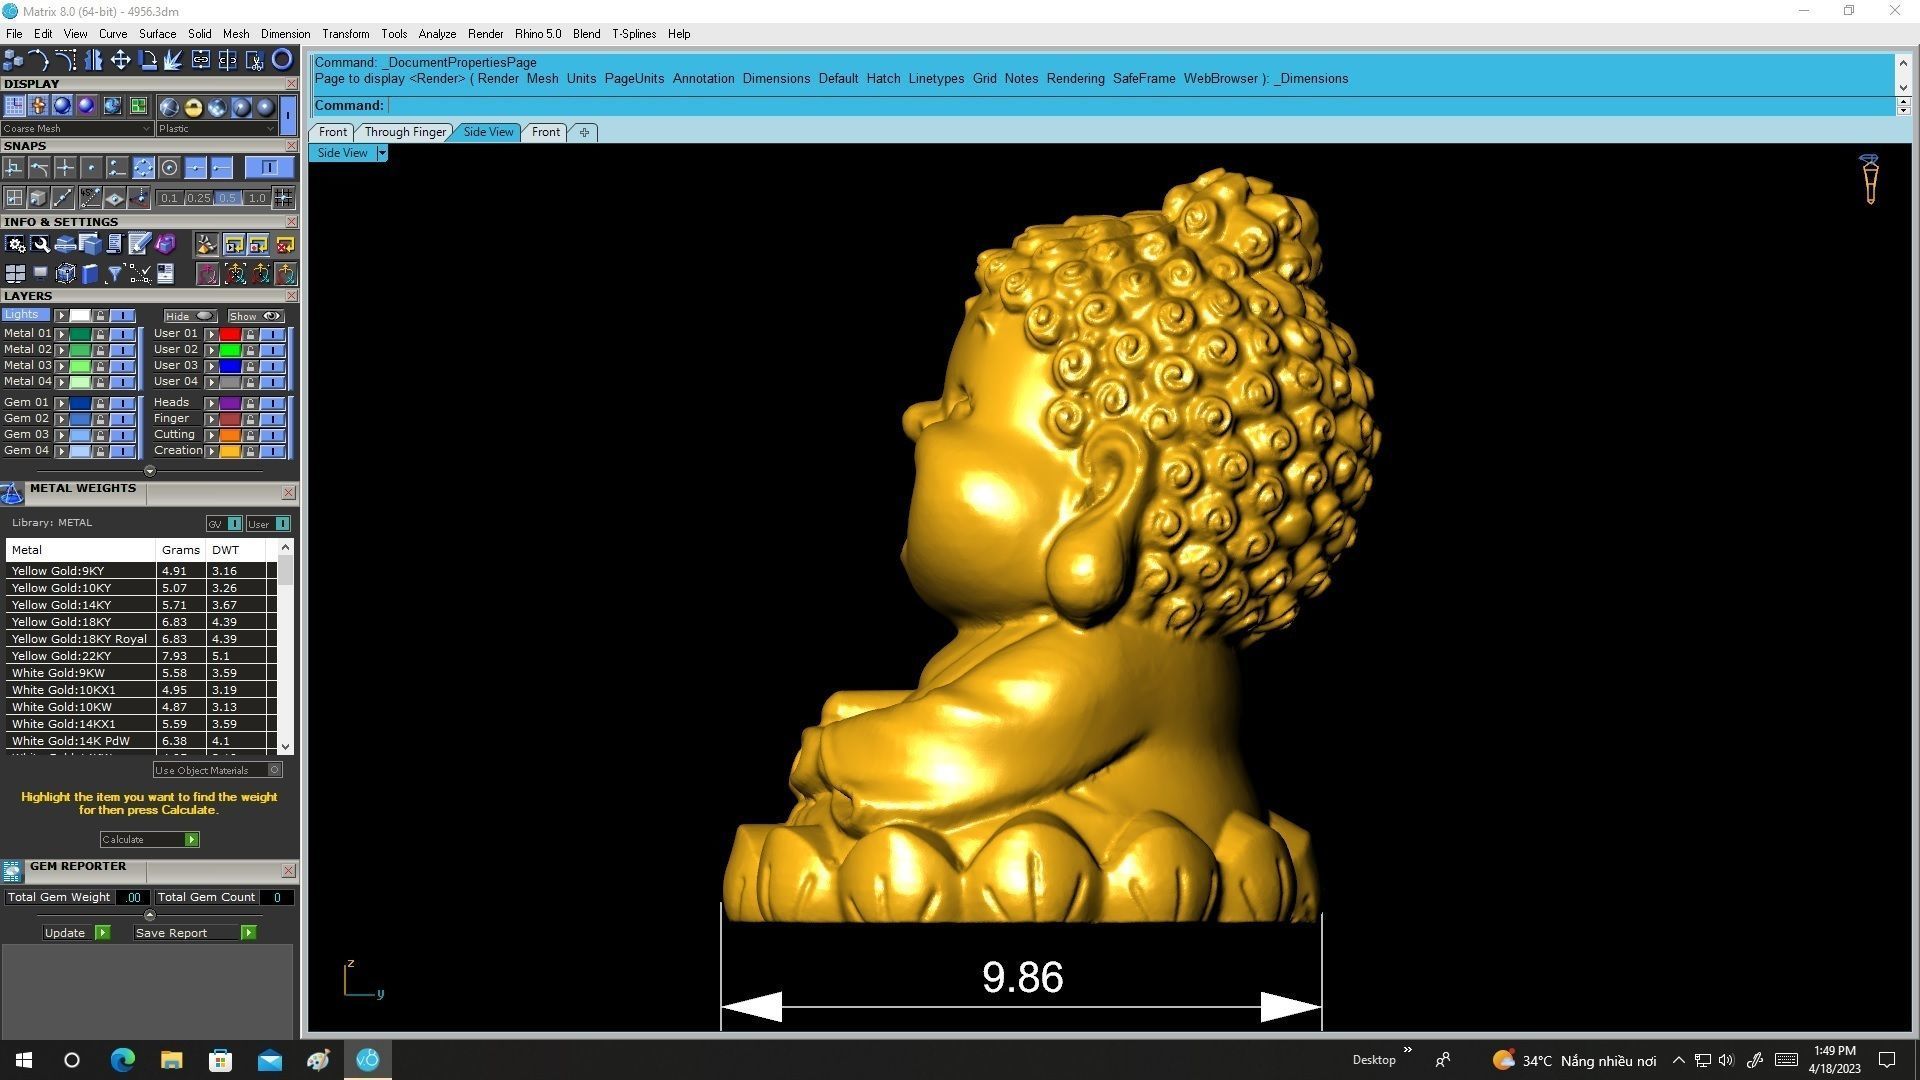Click the blue ring icon in top toolbar
Image resolution: width=1920 pixels, height=1080 pixels.
click(x=282, y=60)
